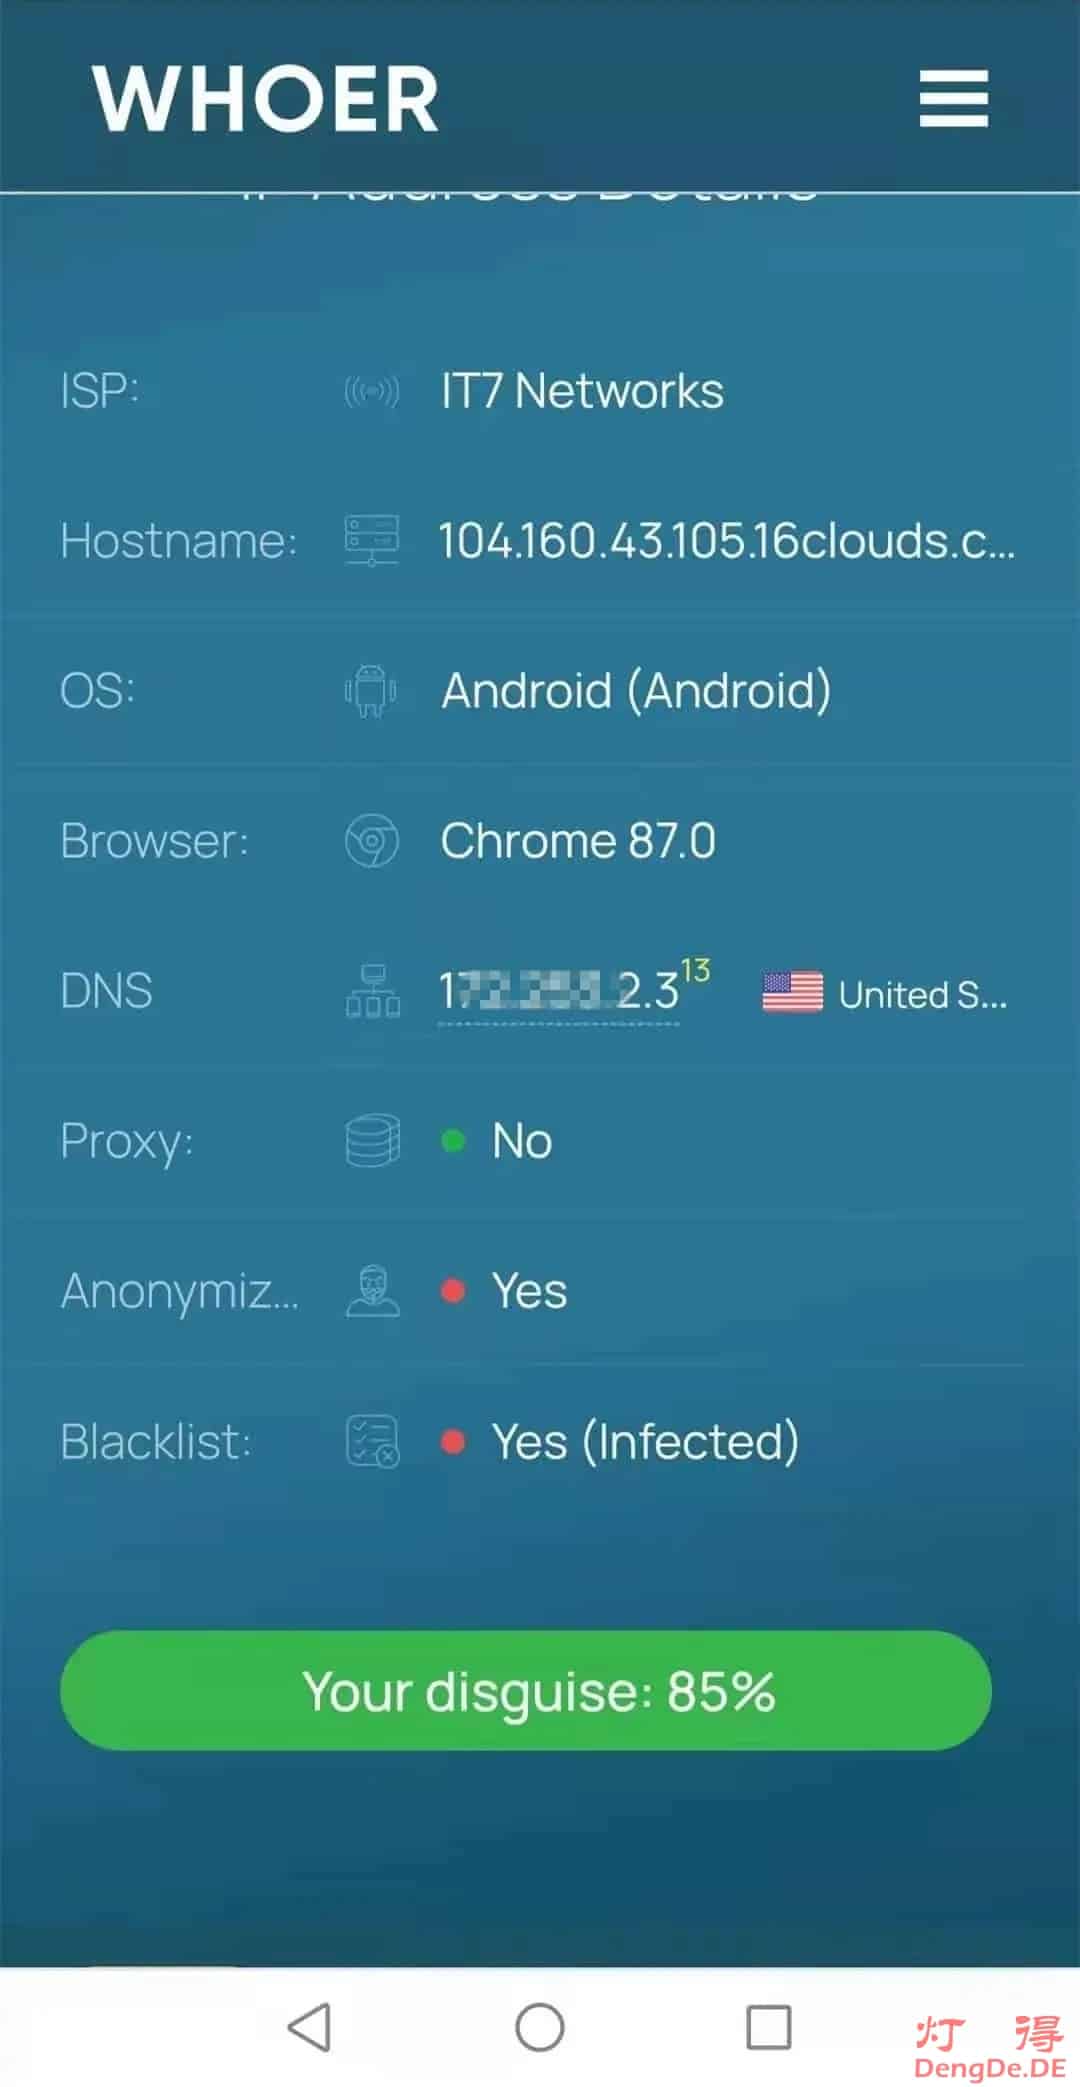Screen dimensions: 1080x2087
Task: Tap the United States flag icon
Action: (793, 993)
